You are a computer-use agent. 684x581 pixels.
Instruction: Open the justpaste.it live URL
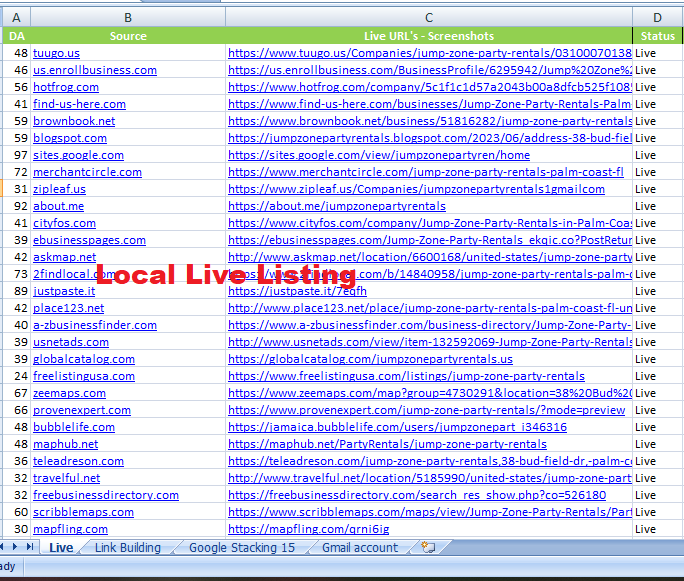(297, 291)
